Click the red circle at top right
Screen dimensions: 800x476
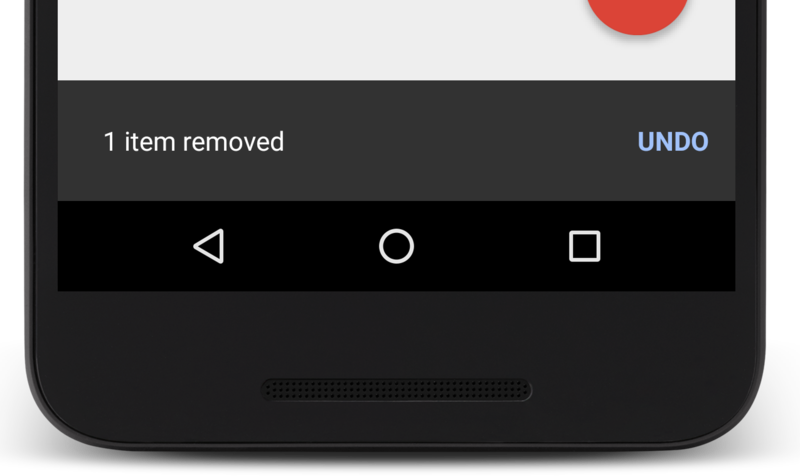tap(637, 14)
